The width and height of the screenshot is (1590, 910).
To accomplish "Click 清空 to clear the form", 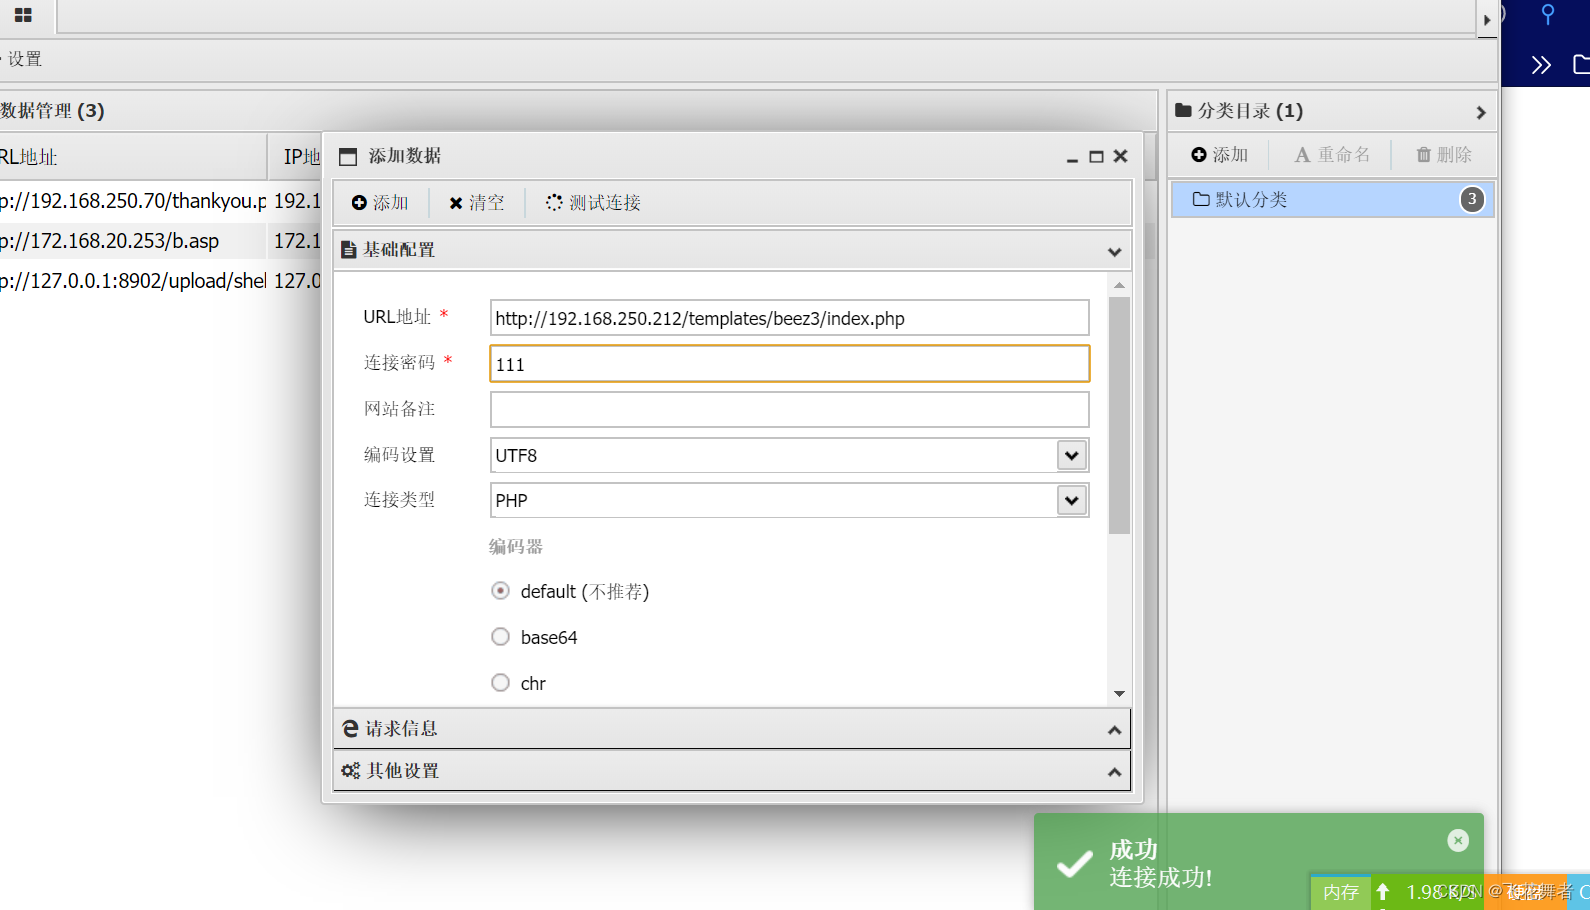I will click(x=477, y=203).
